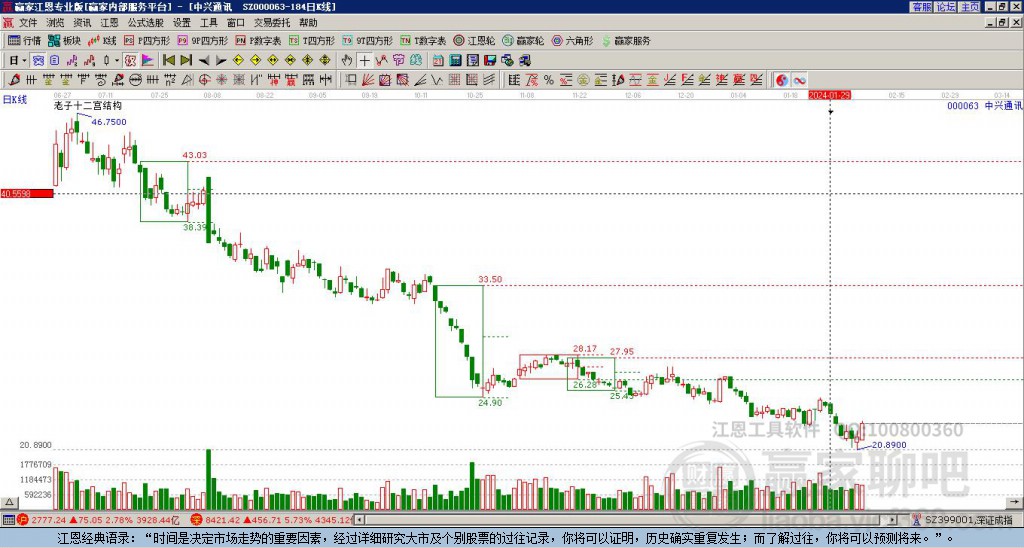Jump to last bar with right-end arrow
1024x548 pixels.
click(186, 60)
